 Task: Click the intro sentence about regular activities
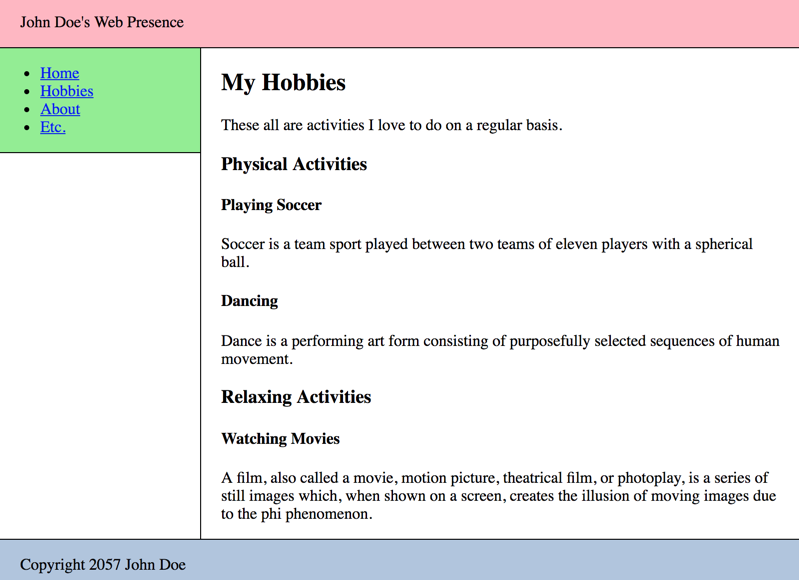391,125
